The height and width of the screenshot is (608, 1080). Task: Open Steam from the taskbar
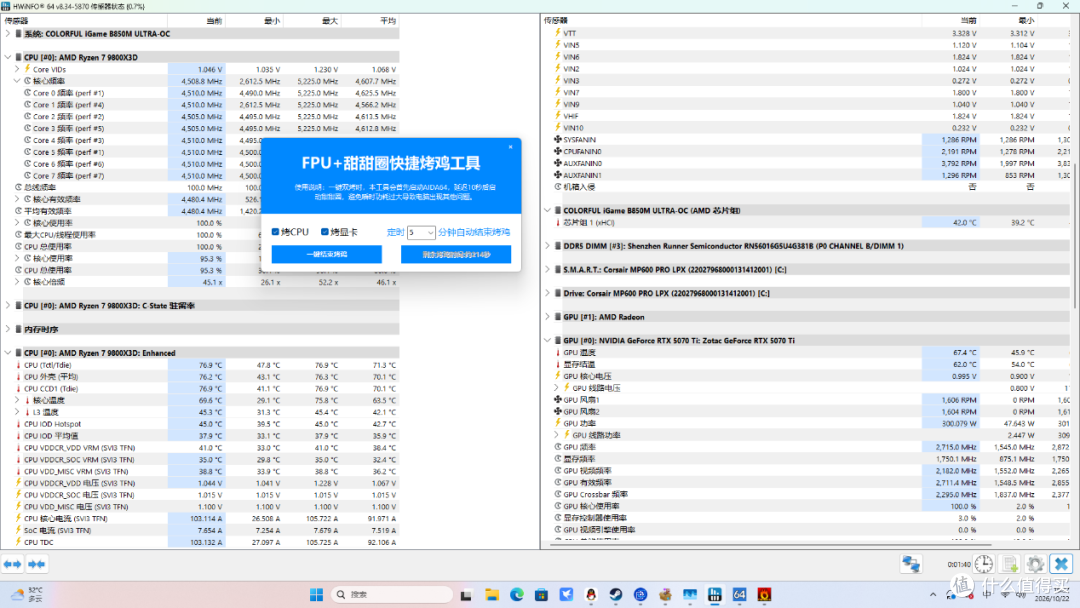[616, 594]
